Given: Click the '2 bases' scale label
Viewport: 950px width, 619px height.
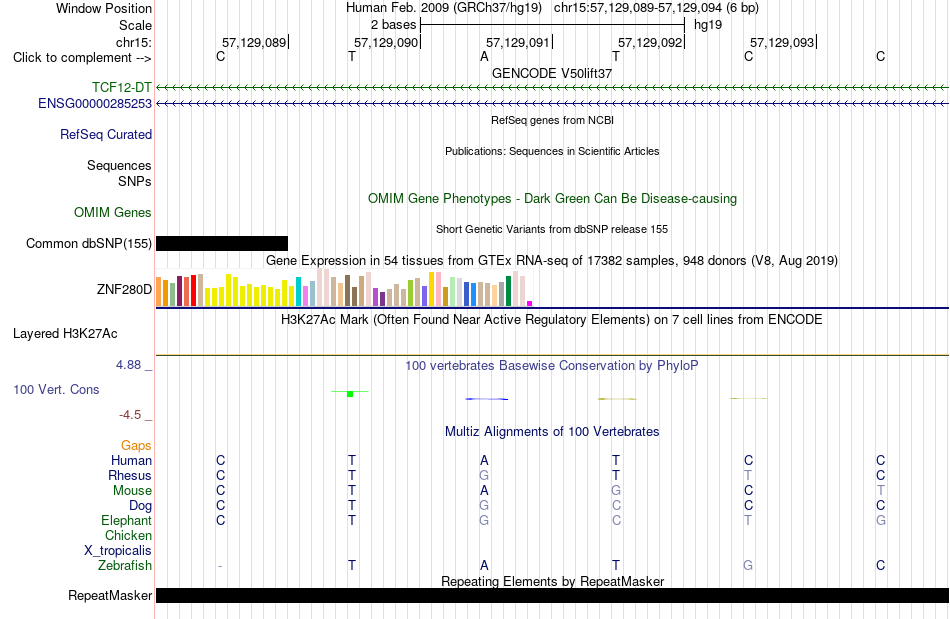Looking at the screenshot, I should (x=394, y=25).
